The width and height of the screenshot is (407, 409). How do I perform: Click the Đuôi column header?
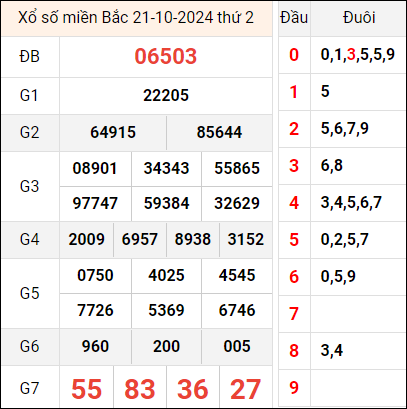pyautogui.click(x=359, y=18)
